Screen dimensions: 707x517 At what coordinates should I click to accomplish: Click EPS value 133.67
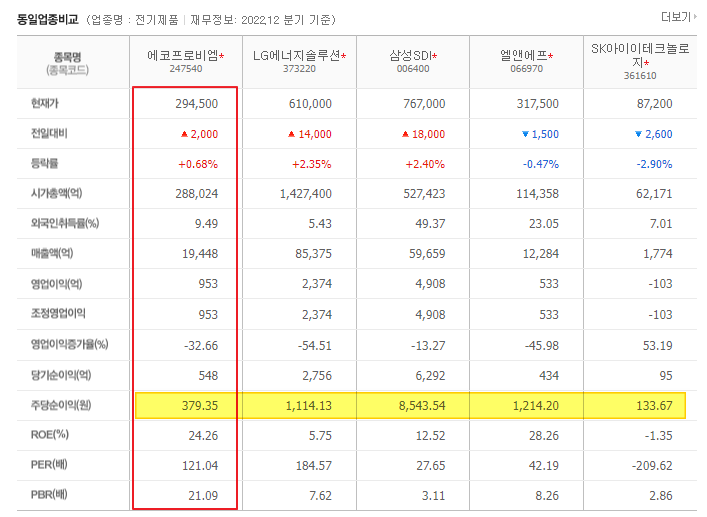tap(654, 406)
